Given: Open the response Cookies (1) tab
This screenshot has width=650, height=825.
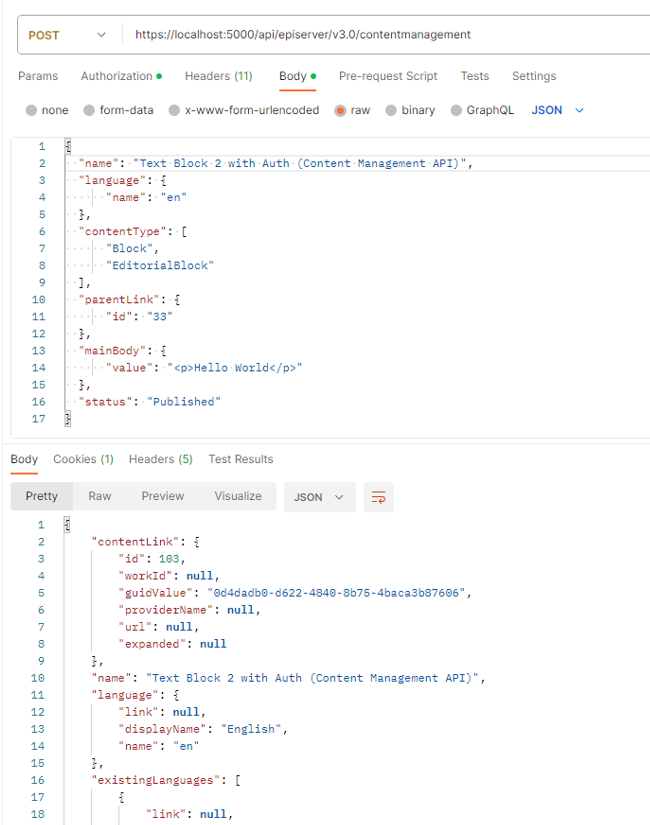Looking at the screenshot, I should [x=83, y=459].
